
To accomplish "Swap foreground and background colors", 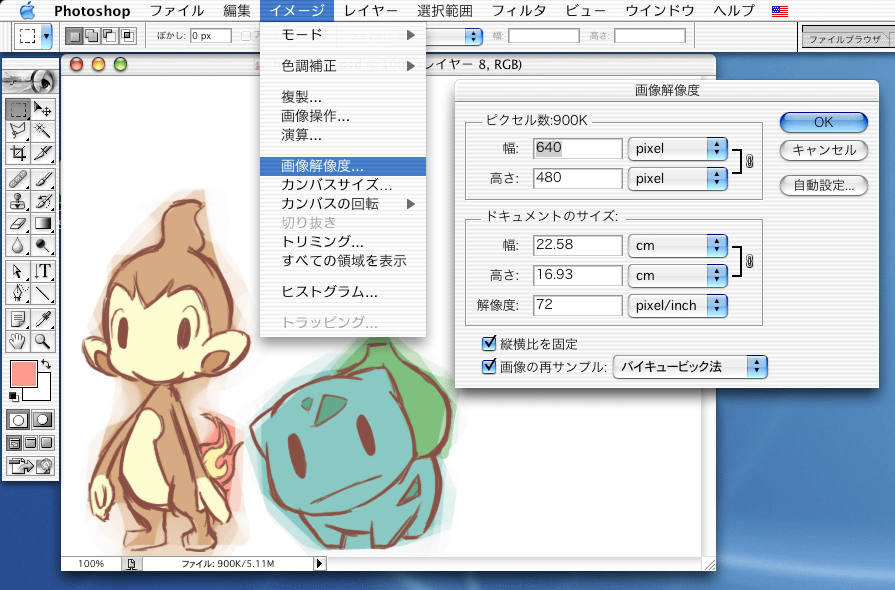I will [46, 363].
